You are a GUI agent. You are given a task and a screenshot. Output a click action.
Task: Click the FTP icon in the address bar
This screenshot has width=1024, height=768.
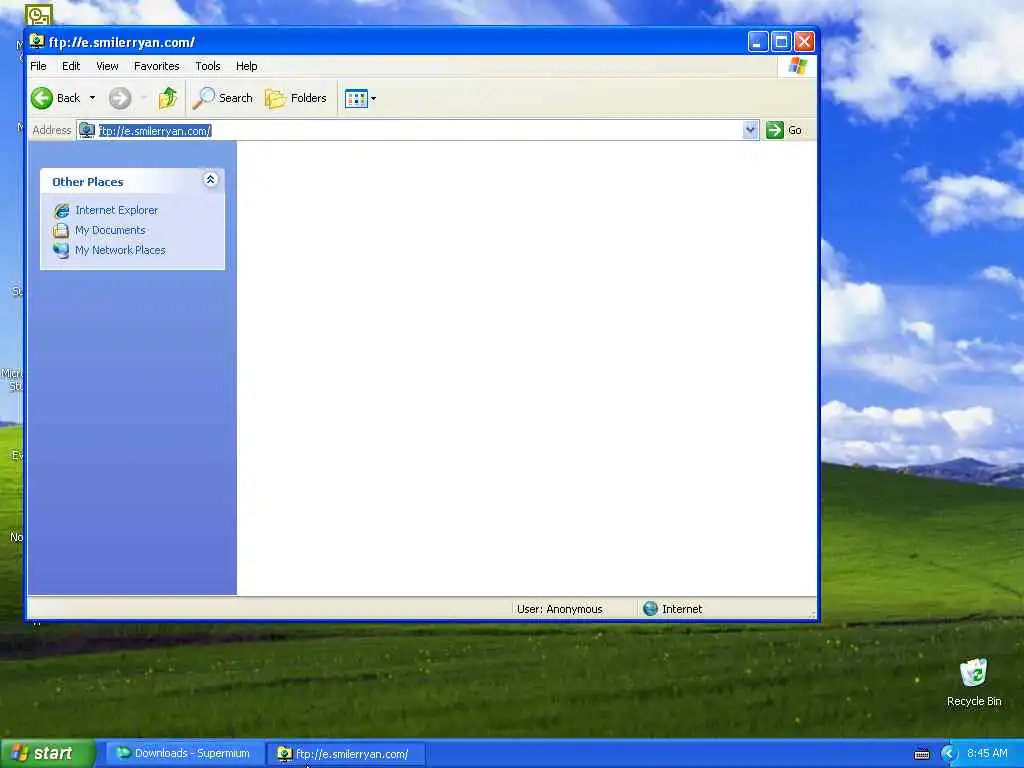click(87, 131)
